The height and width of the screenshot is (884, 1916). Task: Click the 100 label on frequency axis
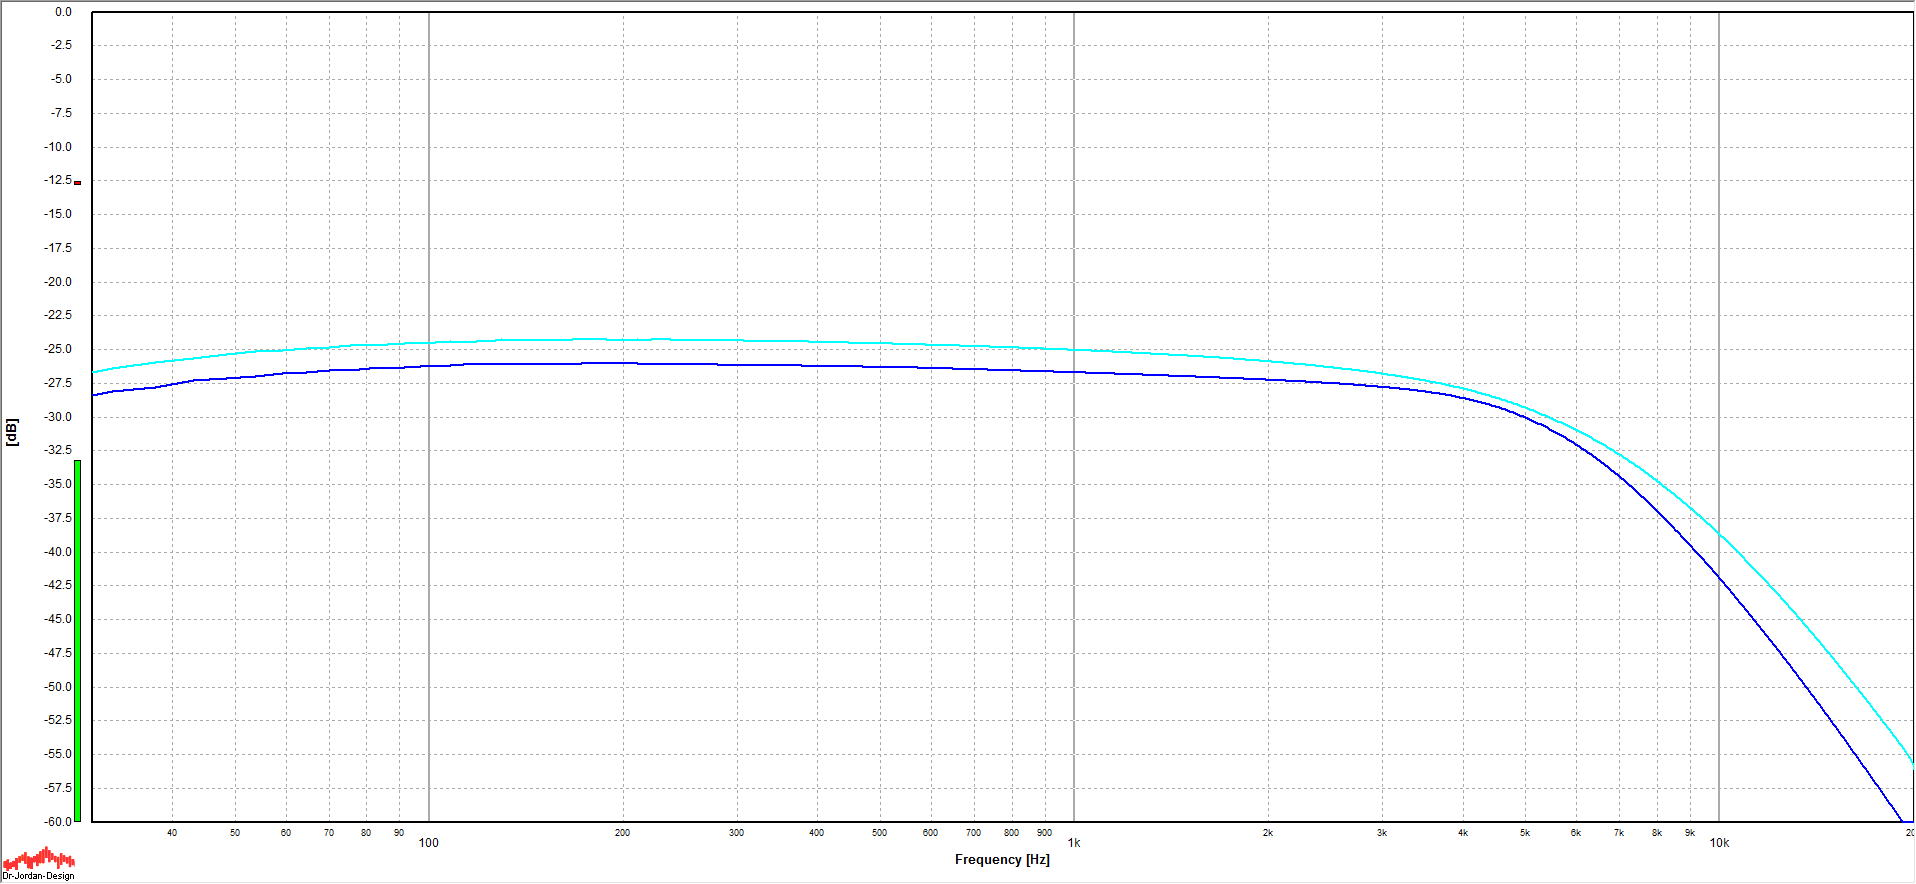pyautogui.click(x=429, y=843)
